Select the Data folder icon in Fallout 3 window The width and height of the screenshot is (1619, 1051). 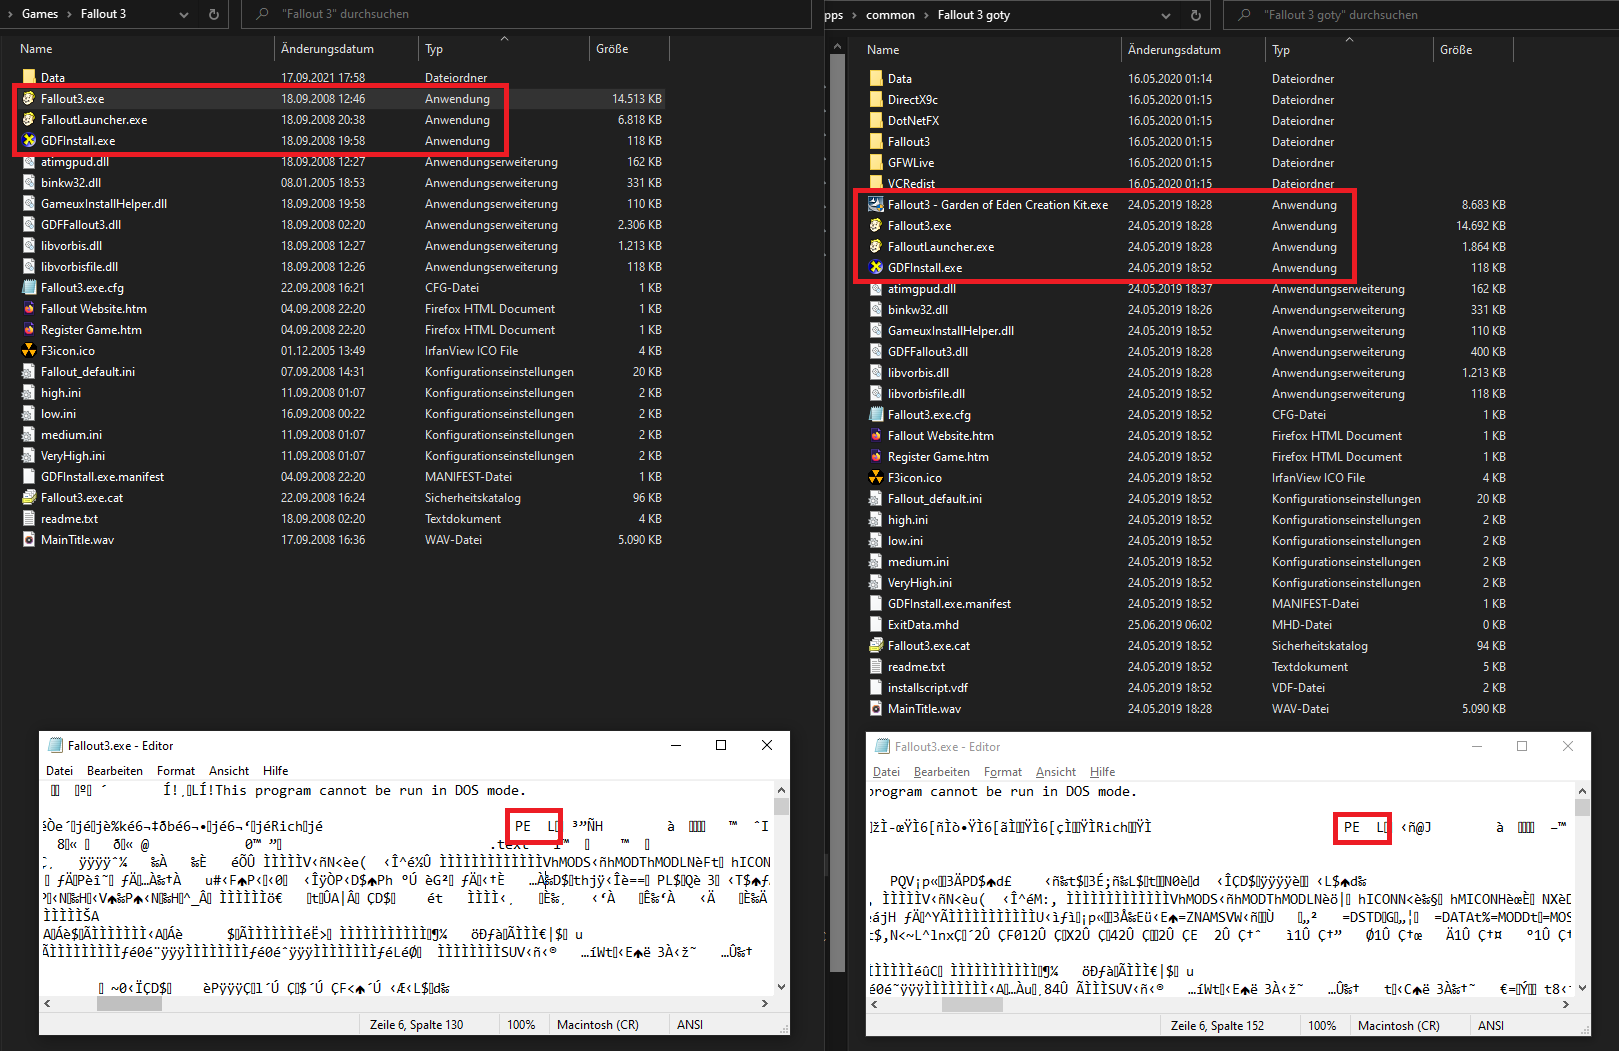pyautogui.click(x=29, y=77)
